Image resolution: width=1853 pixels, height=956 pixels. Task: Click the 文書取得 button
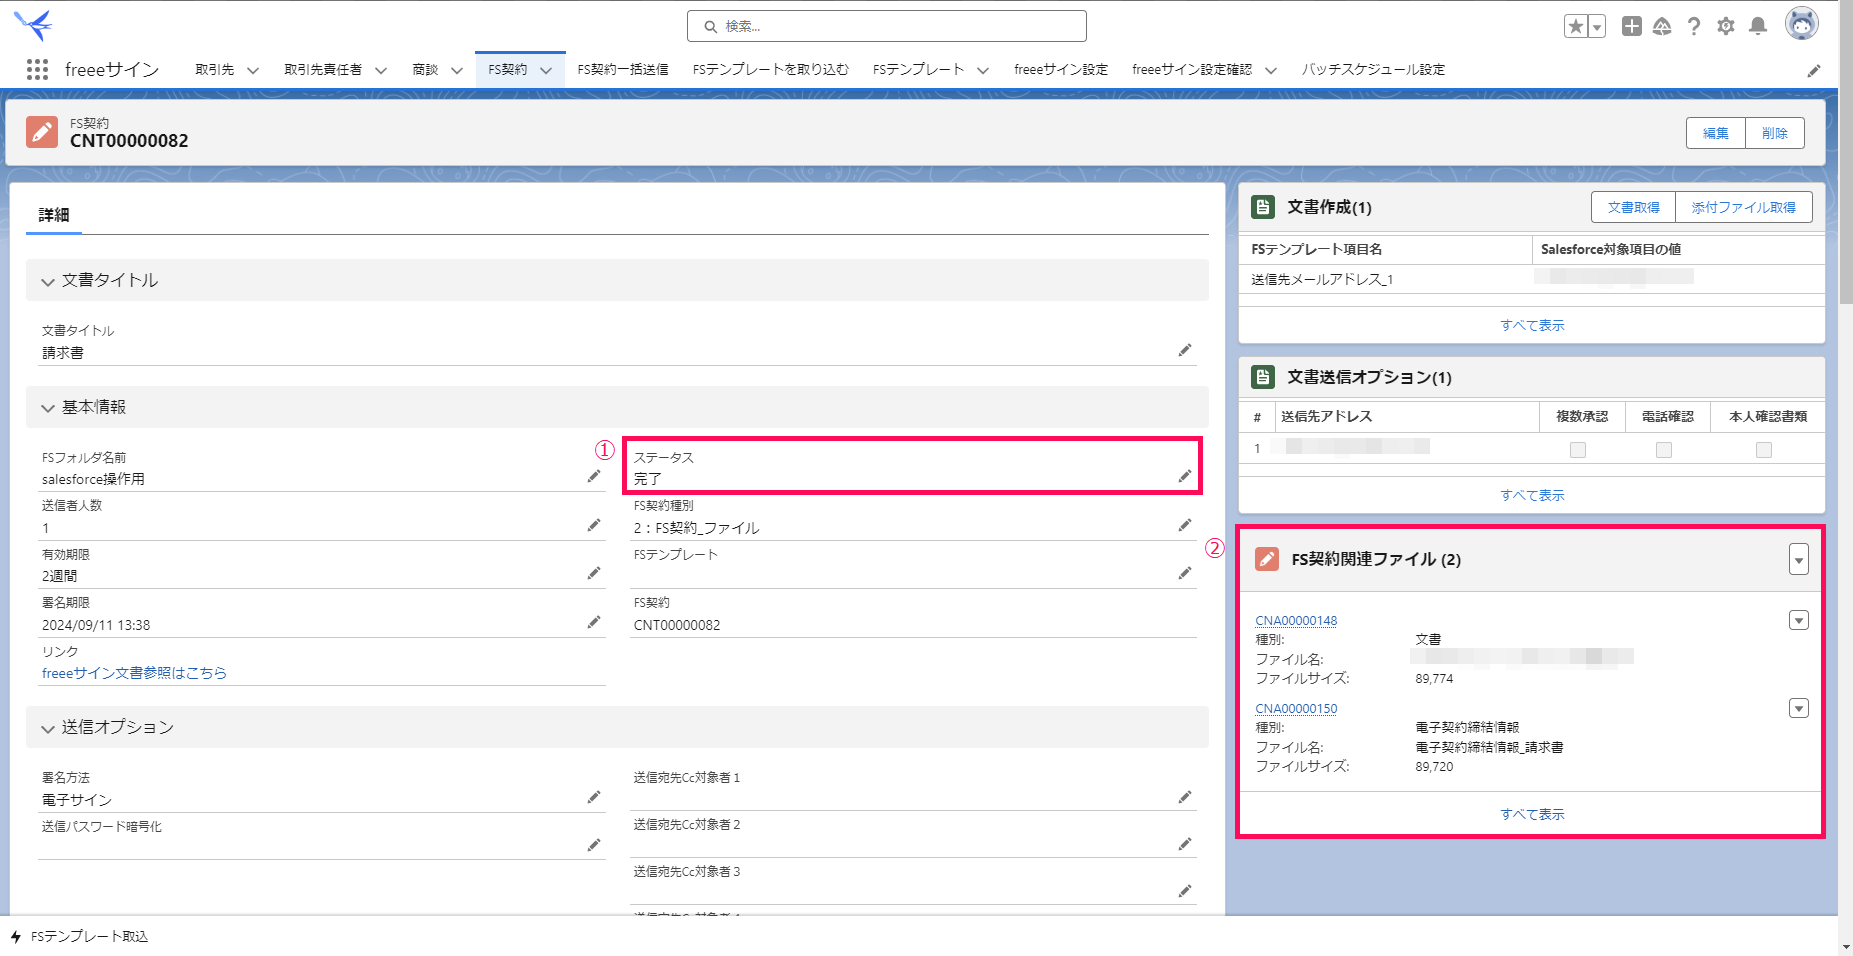[x=1634, y=207]
